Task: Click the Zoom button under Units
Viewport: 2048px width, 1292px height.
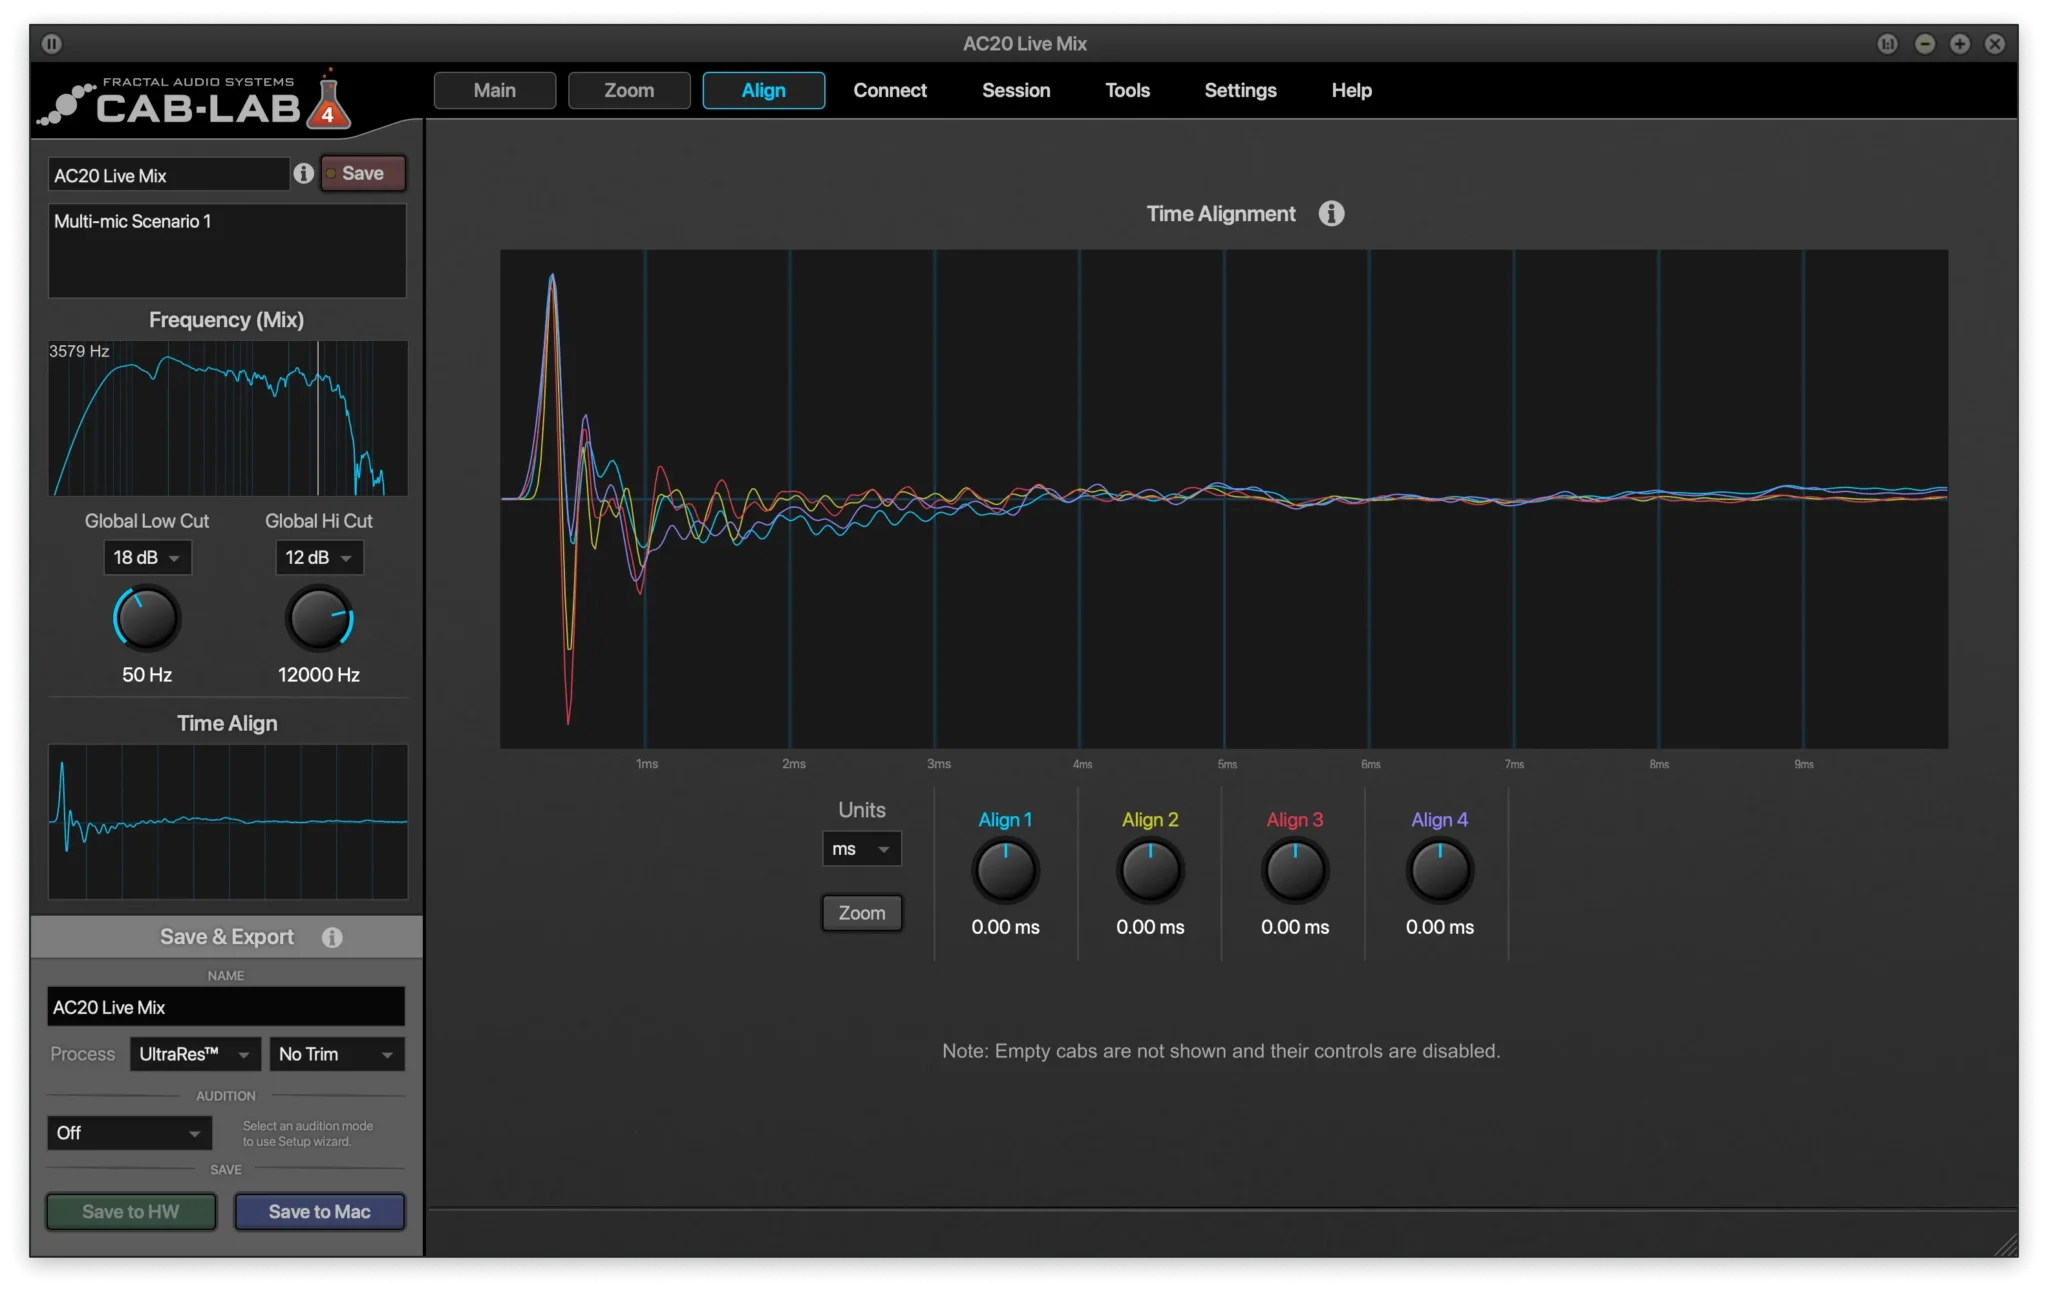Action: click(861, 913)
